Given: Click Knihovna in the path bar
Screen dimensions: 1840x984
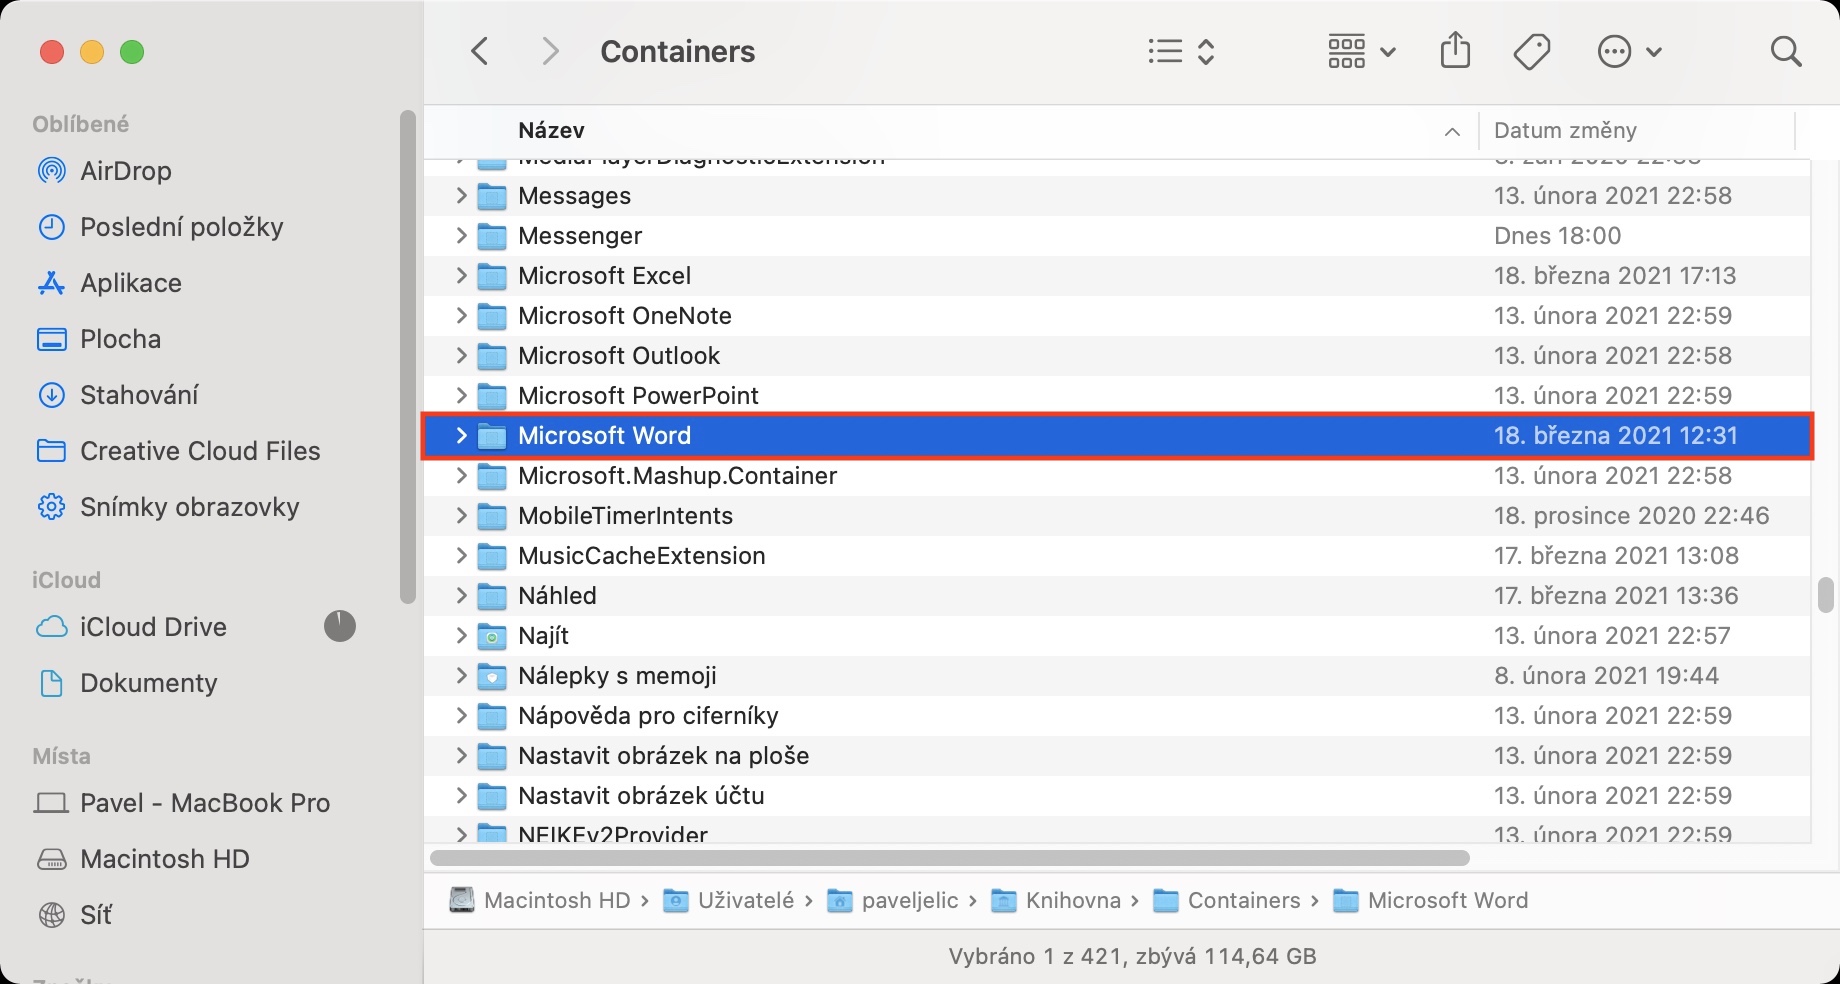Looking at the screenshot, I should click(1072, 901).
